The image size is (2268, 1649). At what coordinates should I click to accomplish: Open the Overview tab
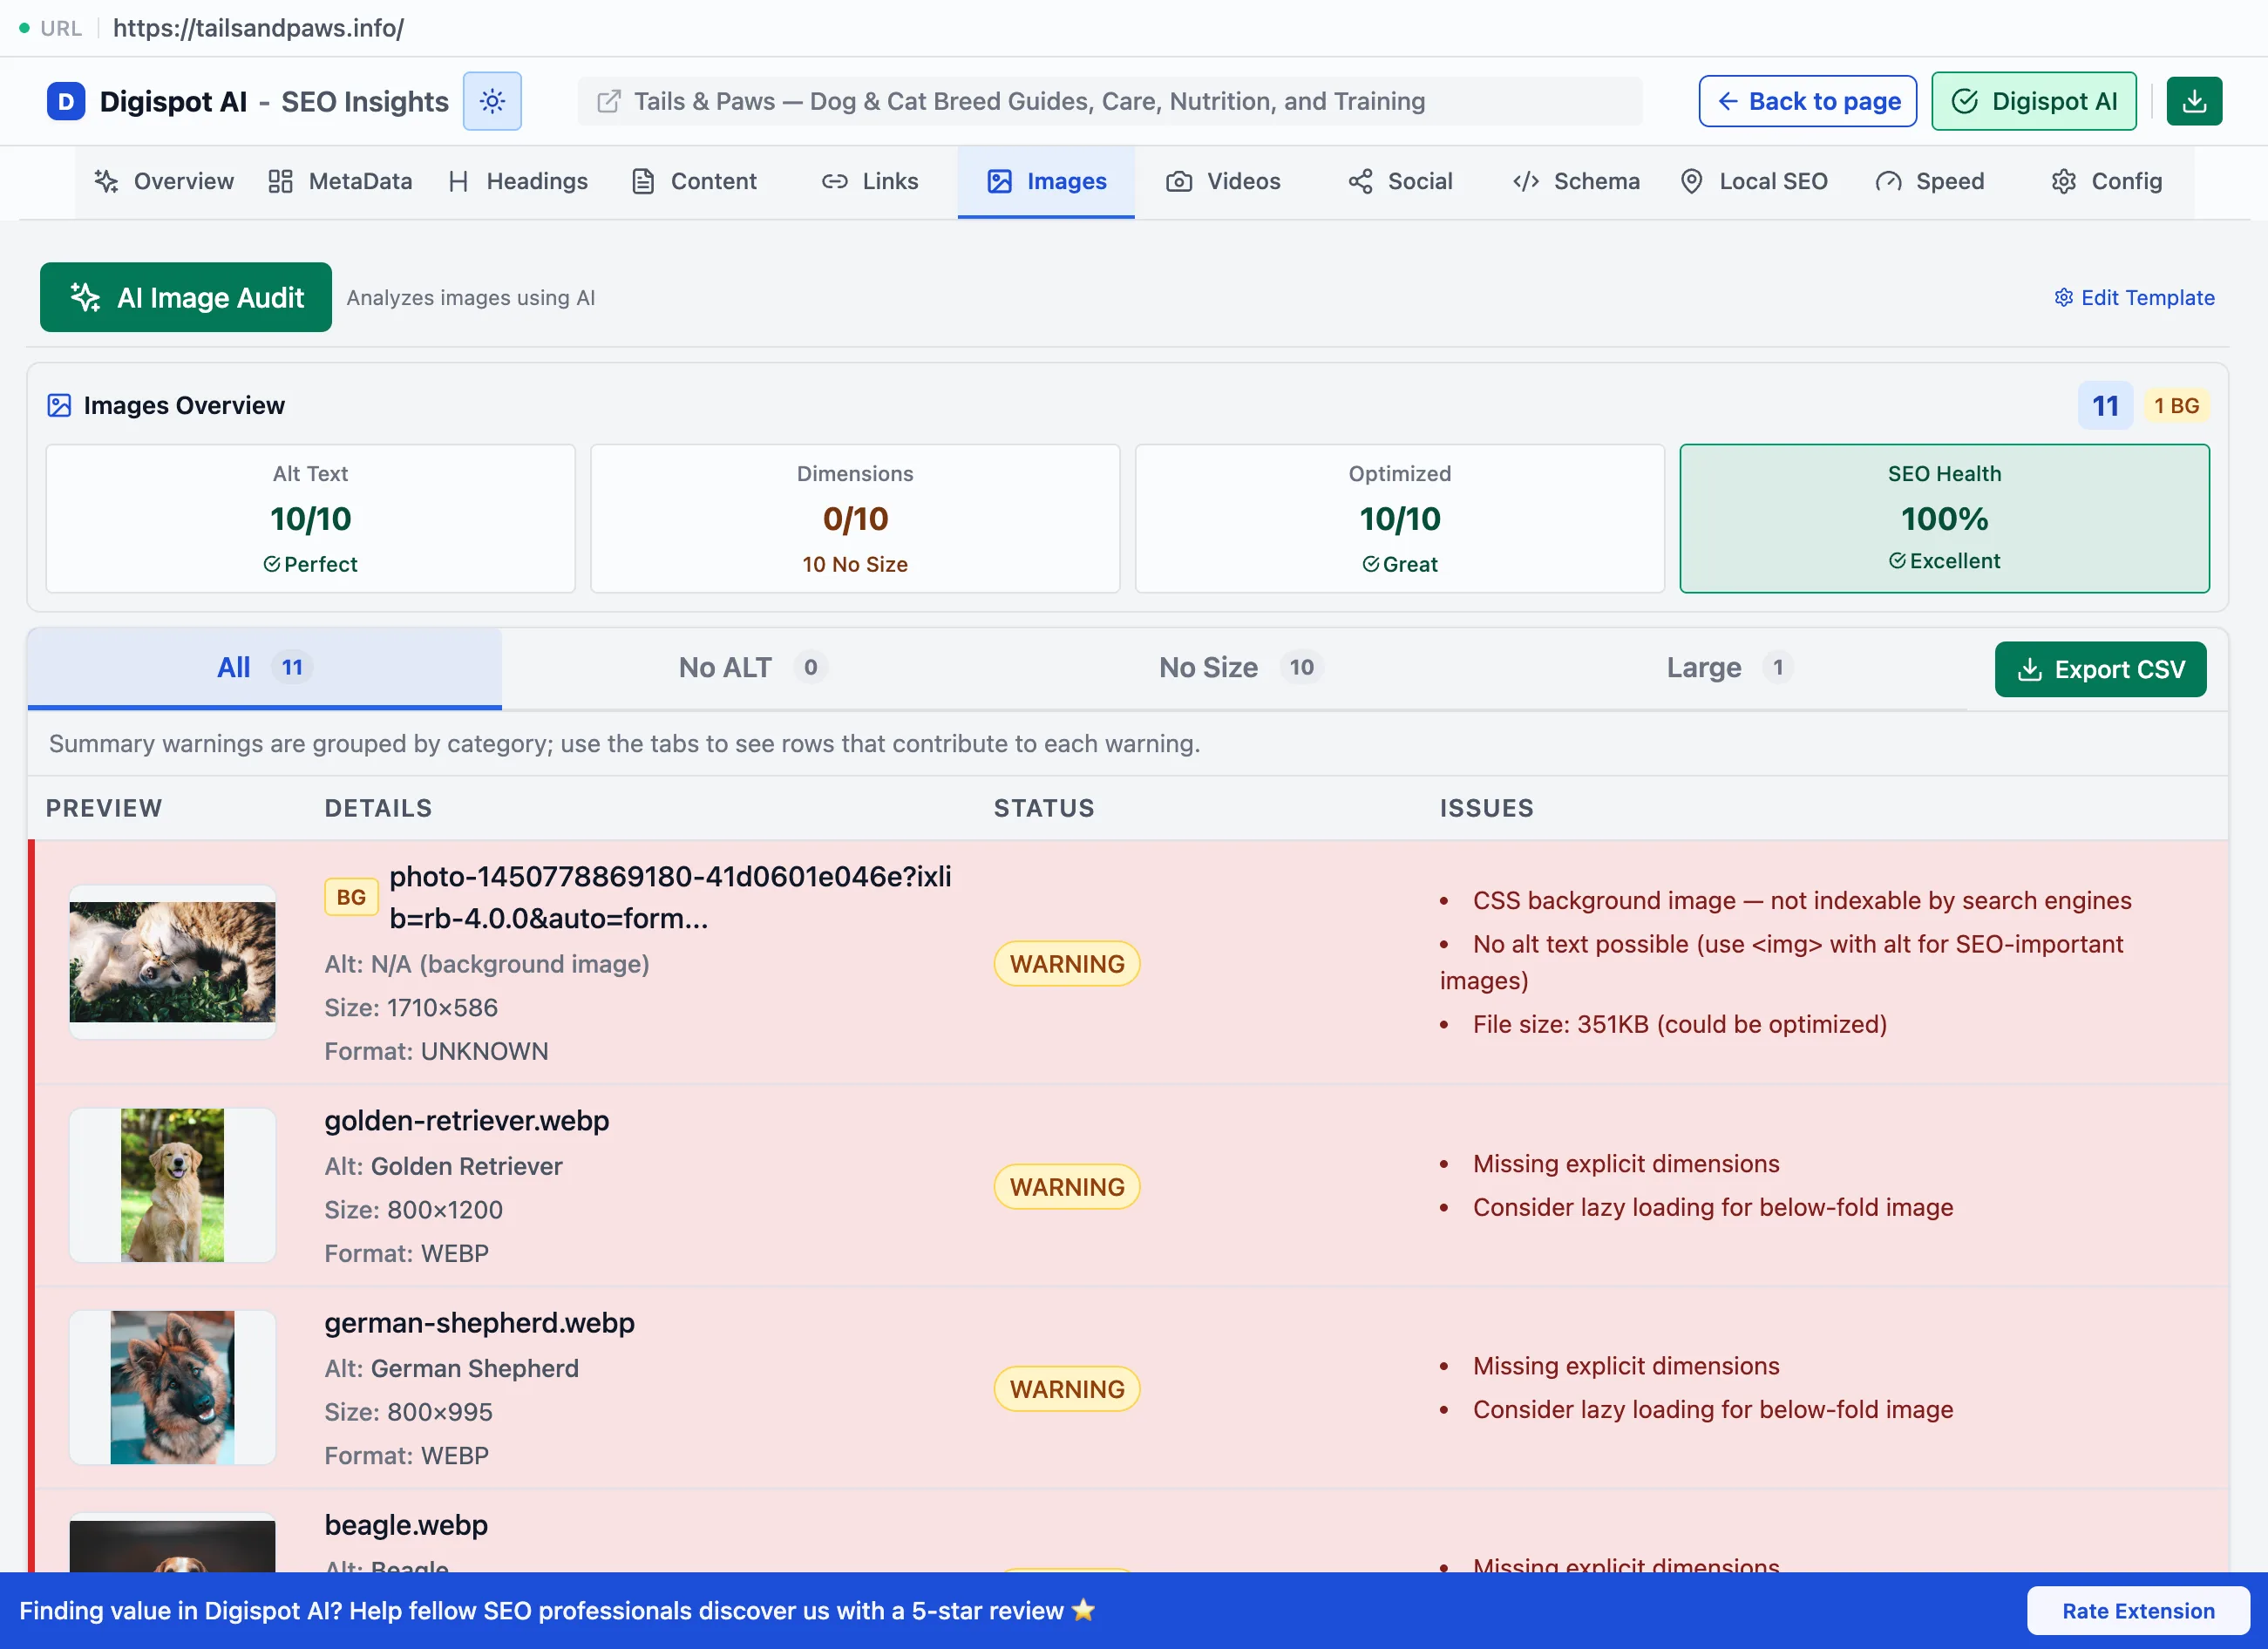pos(164,181)
